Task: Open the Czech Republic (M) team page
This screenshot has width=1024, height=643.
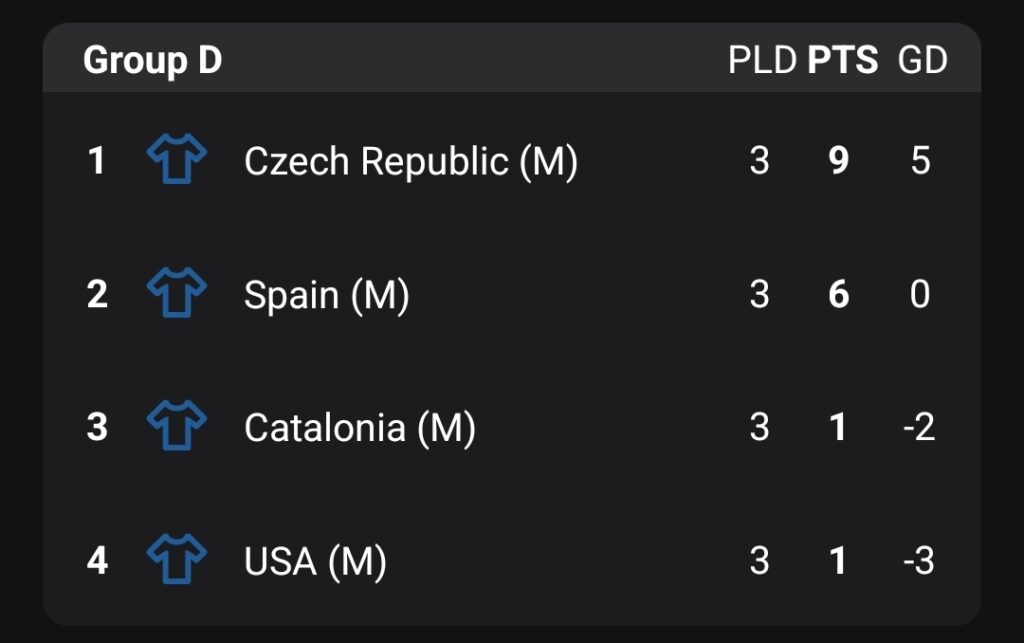Action: [x=410, y=160]
